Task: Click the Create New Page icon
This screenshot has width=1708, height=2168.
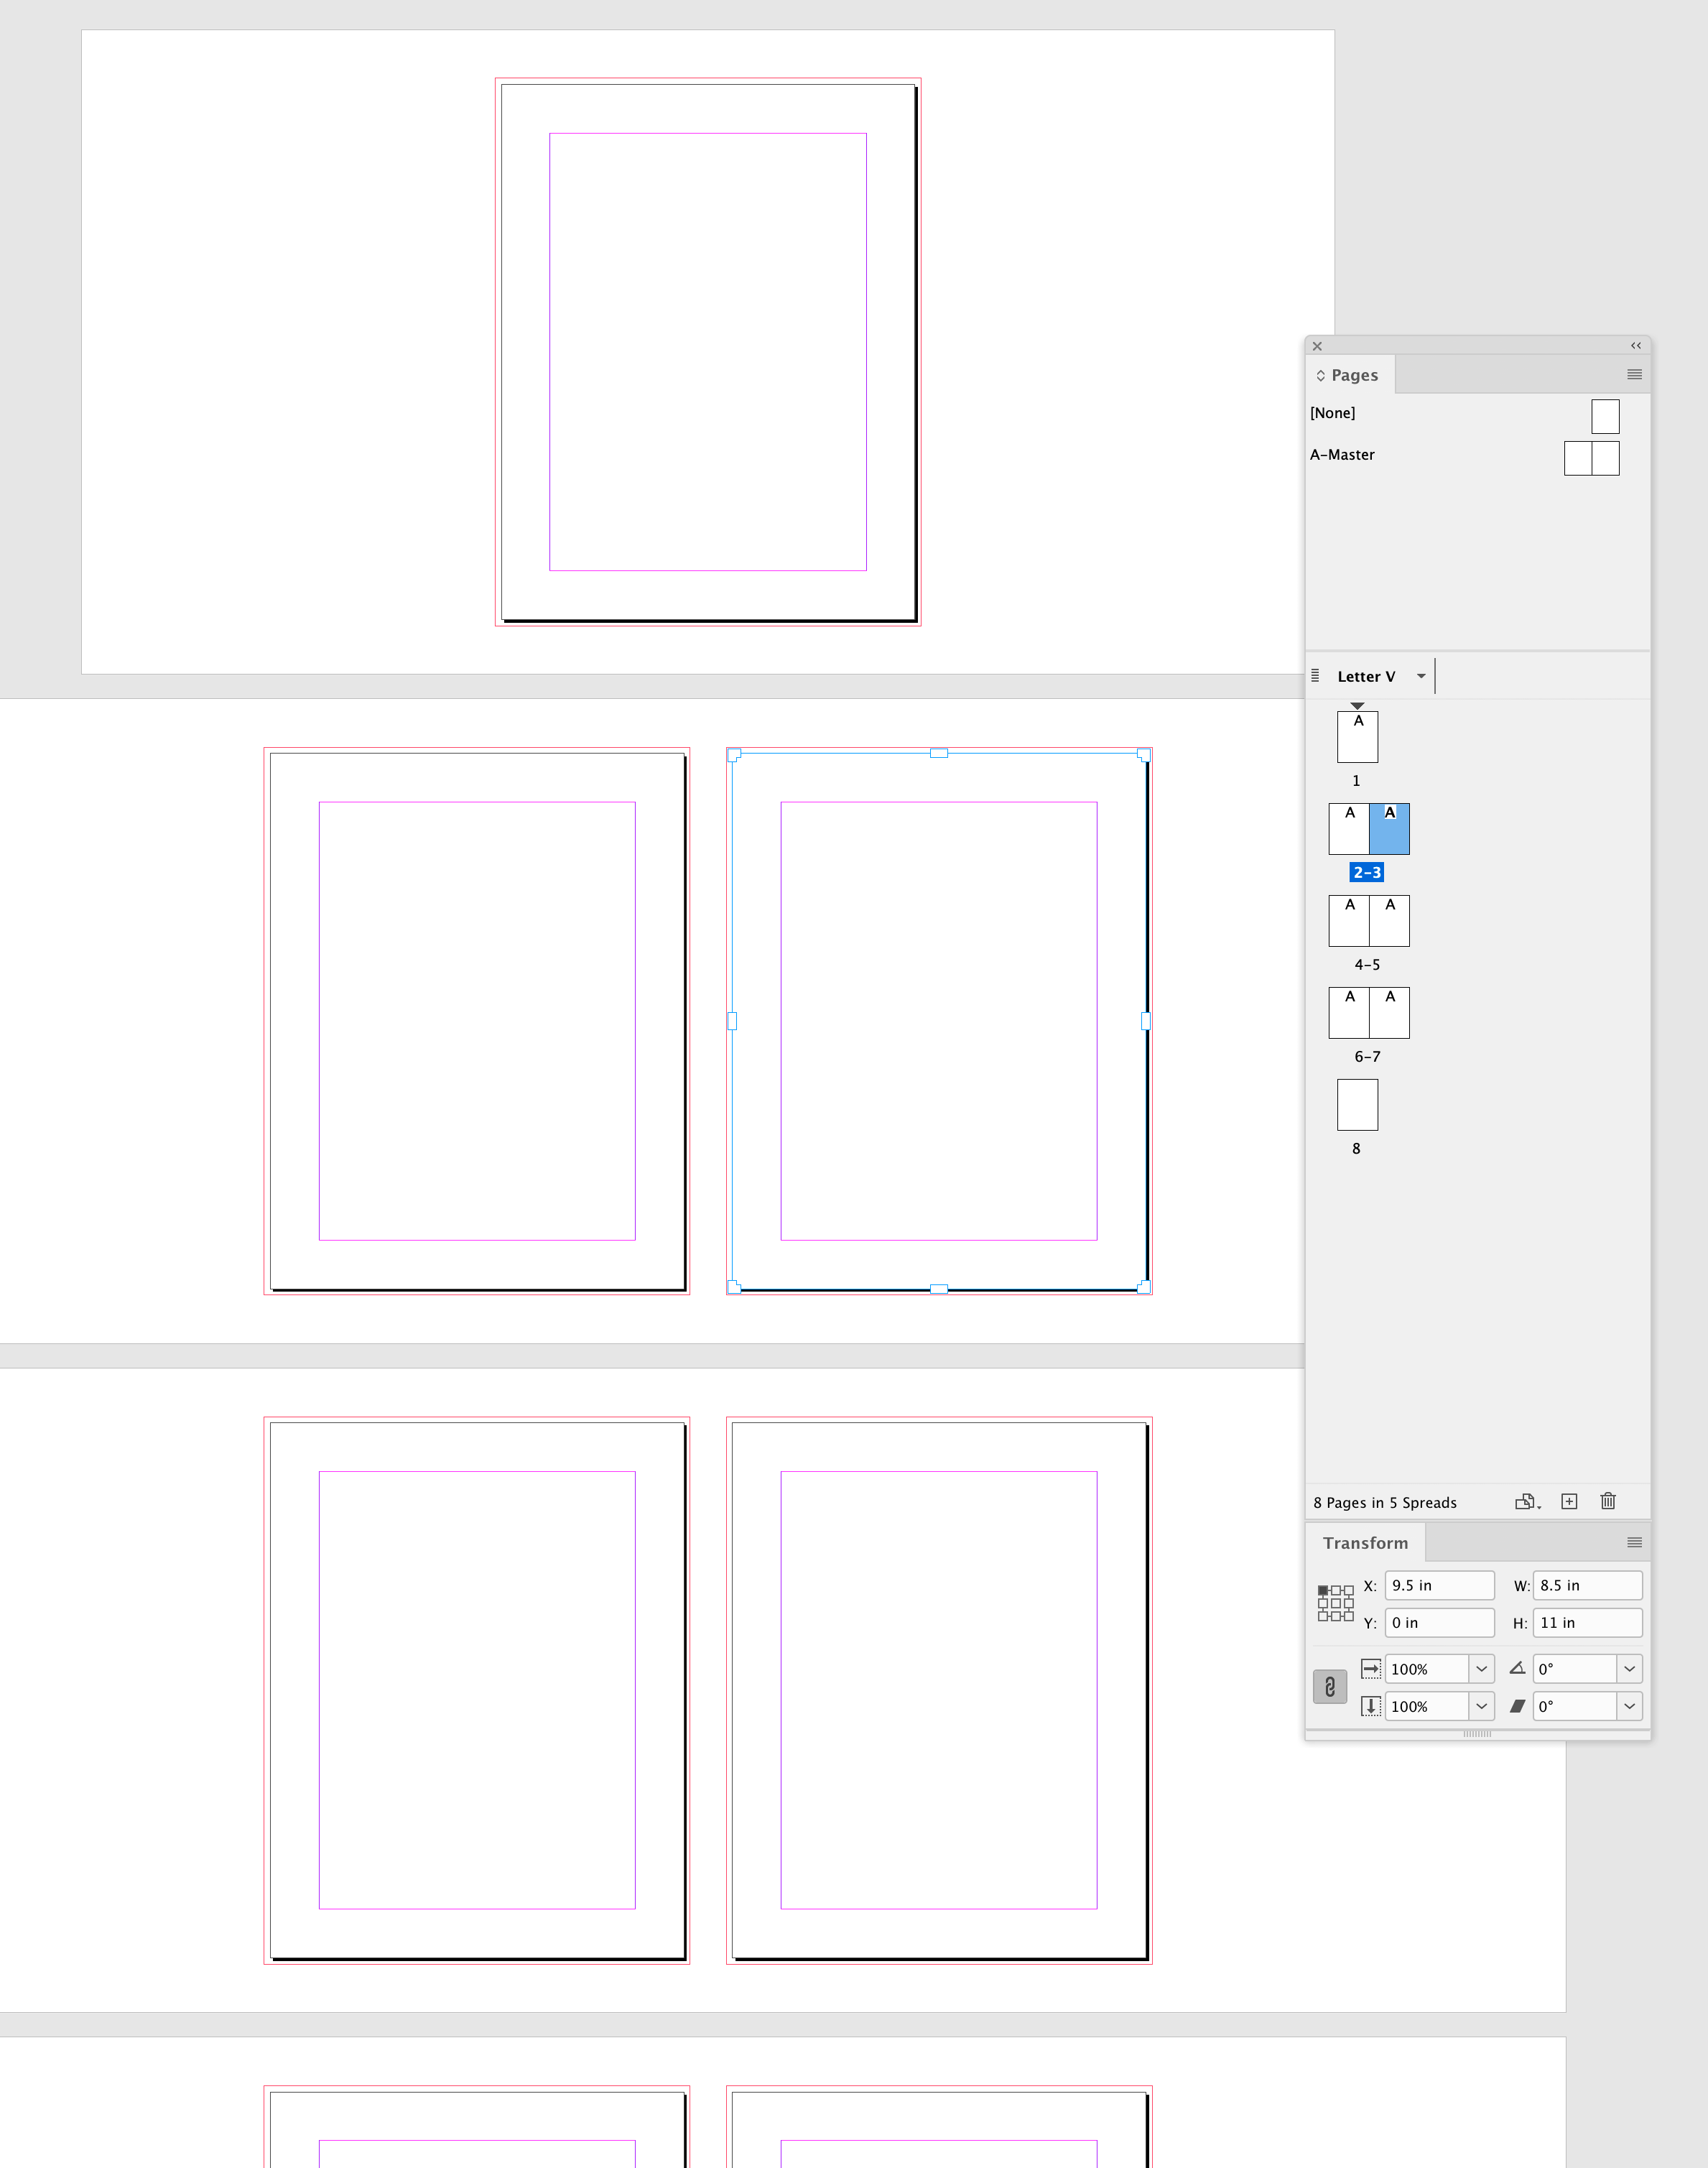Action: (1569, 1501)
